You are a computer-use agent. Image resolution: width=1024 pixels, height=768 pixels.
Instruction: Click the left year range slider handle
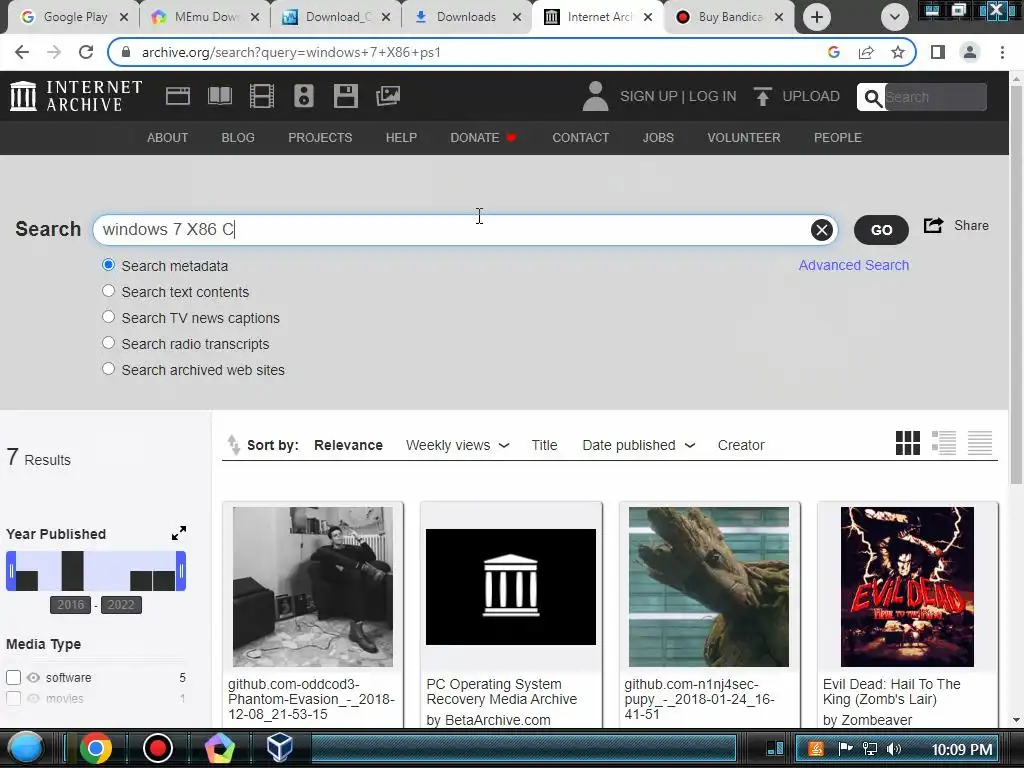click(x=11, y=571)
